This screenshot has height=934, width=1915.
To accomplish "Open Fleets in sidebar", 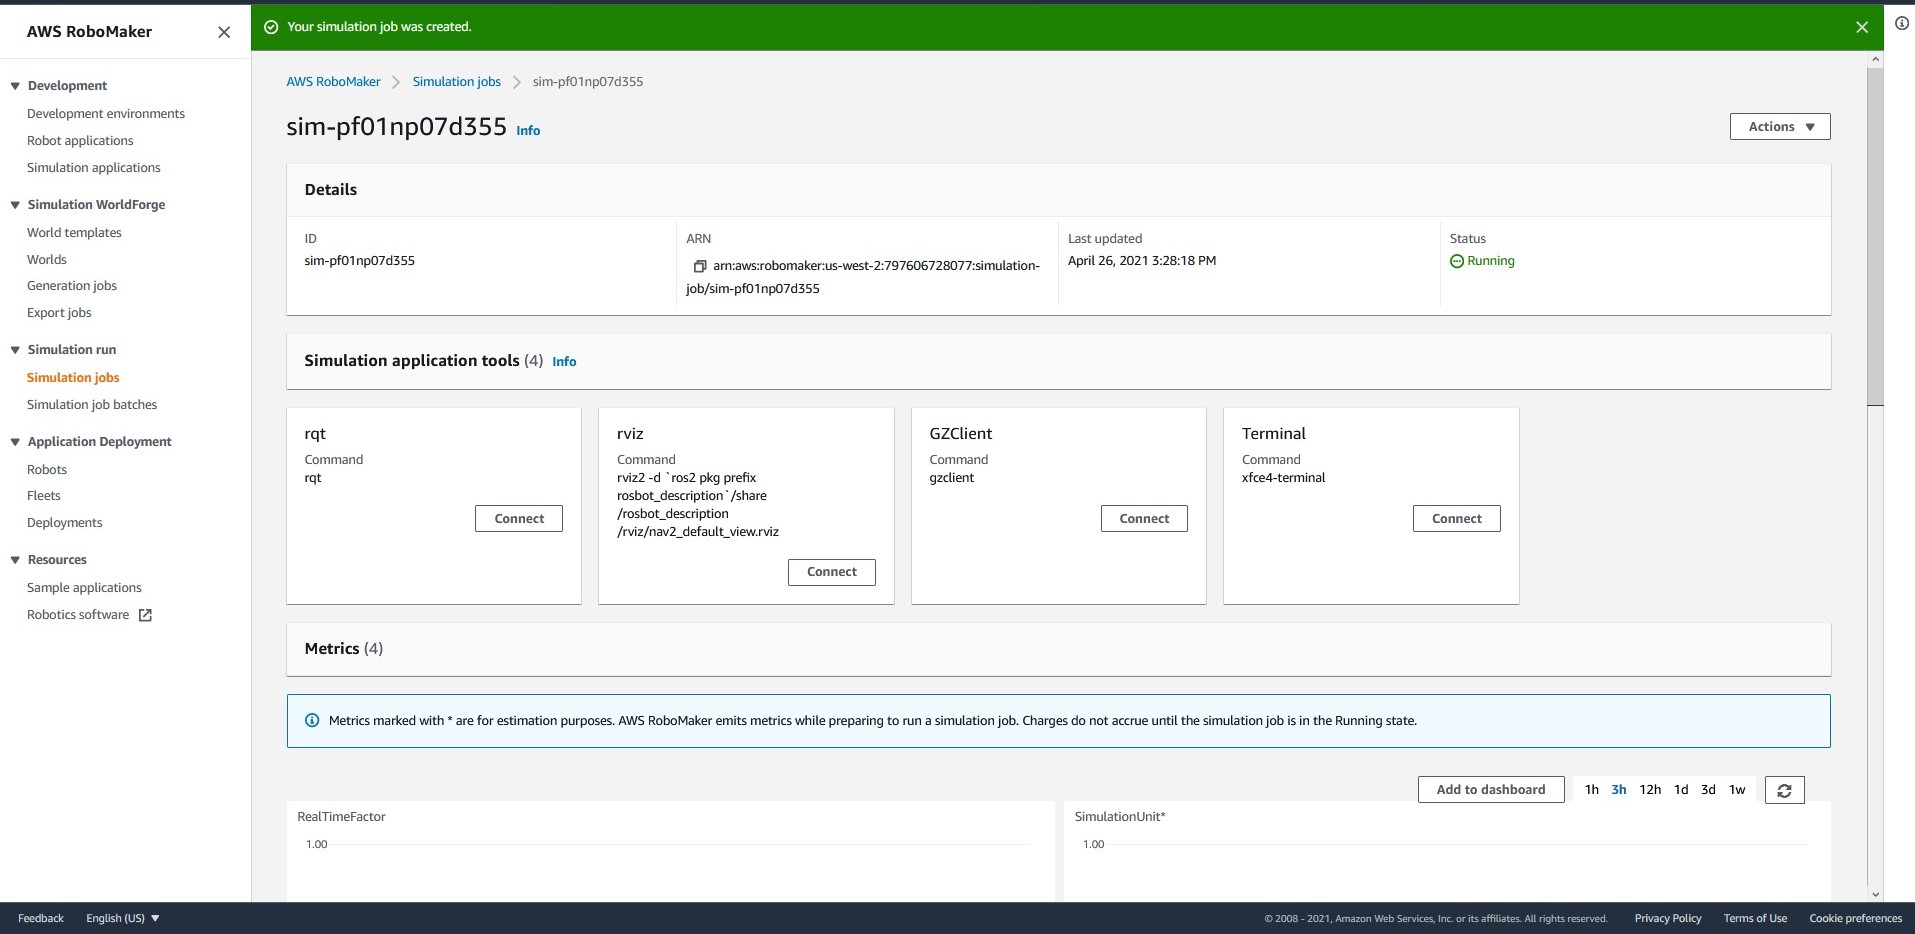I will tap(44, 496).
